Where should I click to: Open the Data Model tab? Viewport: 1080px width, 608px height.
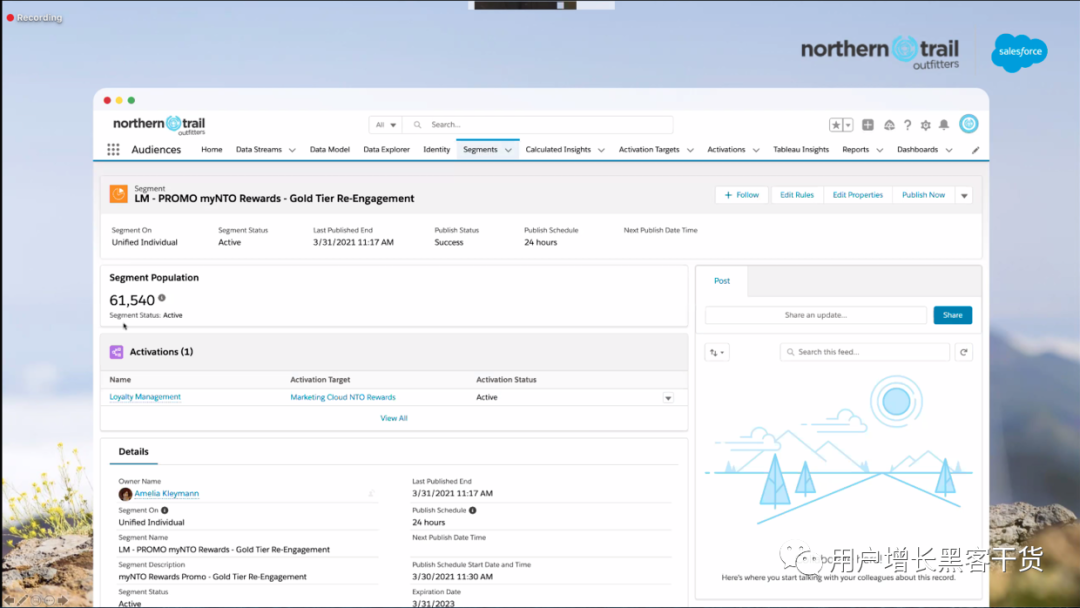coord(329,149)
